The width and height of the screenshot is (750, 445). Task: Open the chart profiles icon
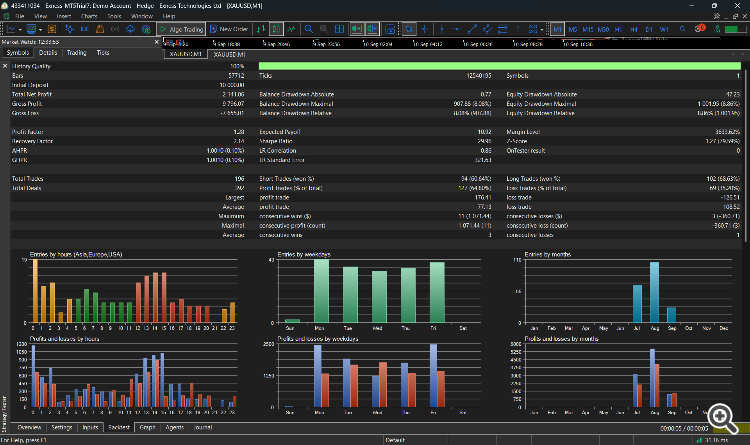[31, 29]
